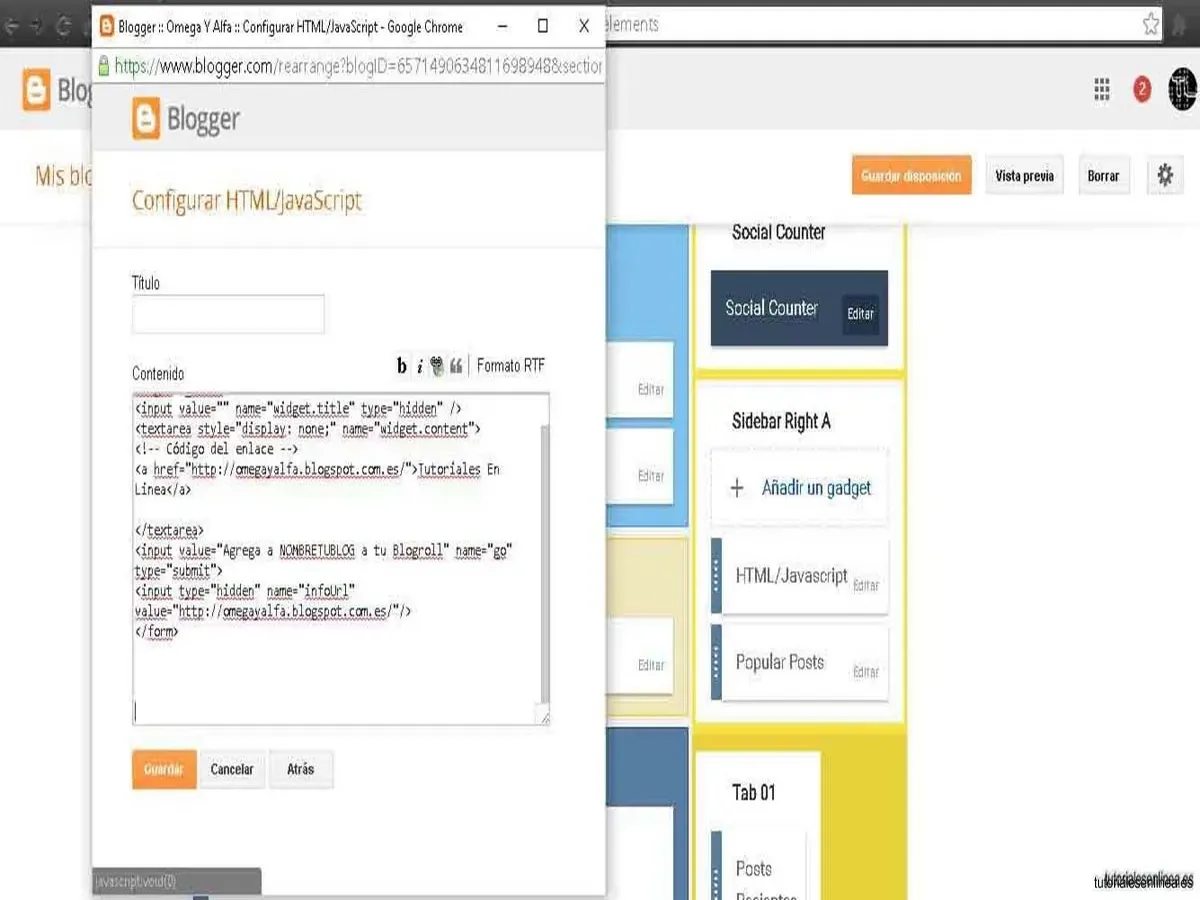This screenshot has height=900, width=1200.
Task: Click the Configurar HTML/JavaScript heading
Action: coord(247,200)
